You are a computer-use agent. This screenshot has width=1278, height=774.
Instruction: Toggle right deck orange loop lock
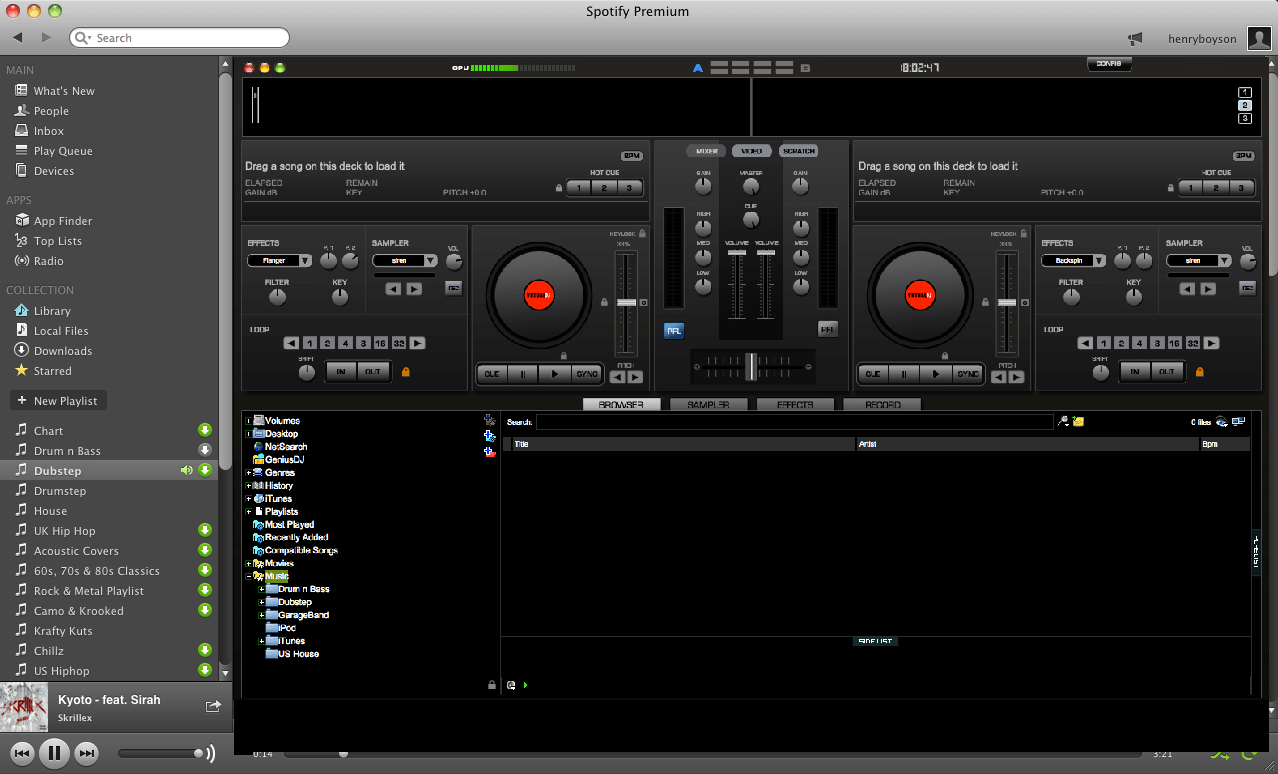1199,372
